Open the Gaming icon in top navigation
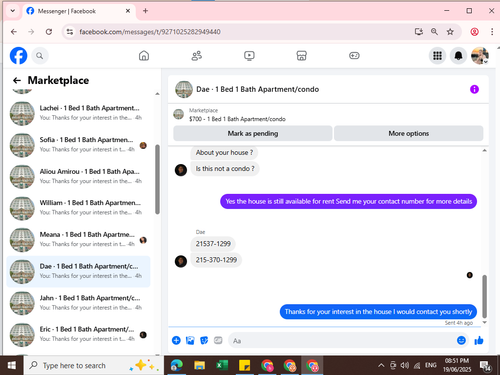The image size is (500, 375). [x=354, y=55]
